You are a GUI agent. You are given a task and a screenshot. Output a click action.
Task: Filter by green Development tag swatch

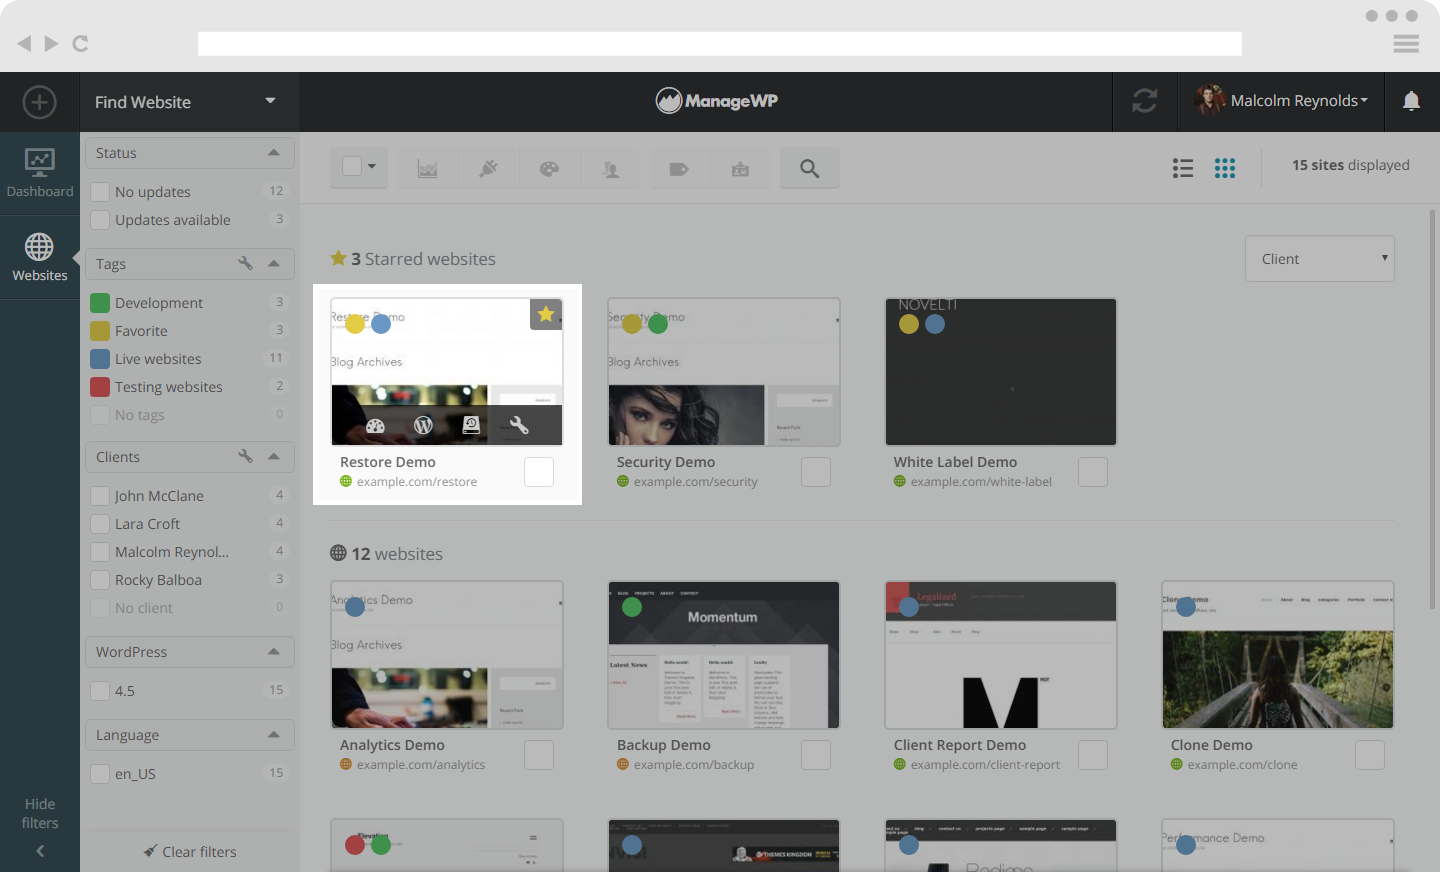pyautogui.click(x=100, y=303)
